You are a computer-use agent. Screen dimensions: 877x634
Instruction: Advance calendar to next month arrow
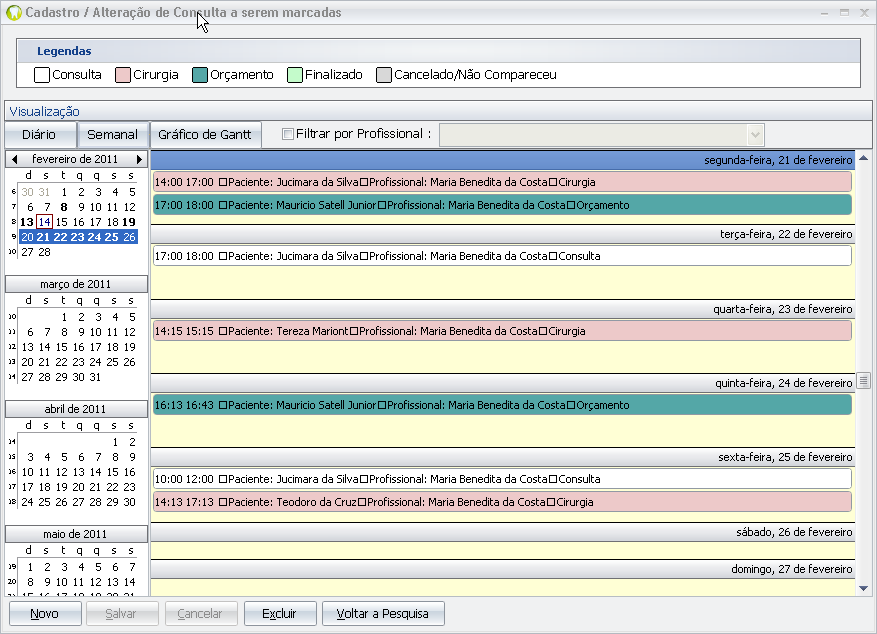139,159
